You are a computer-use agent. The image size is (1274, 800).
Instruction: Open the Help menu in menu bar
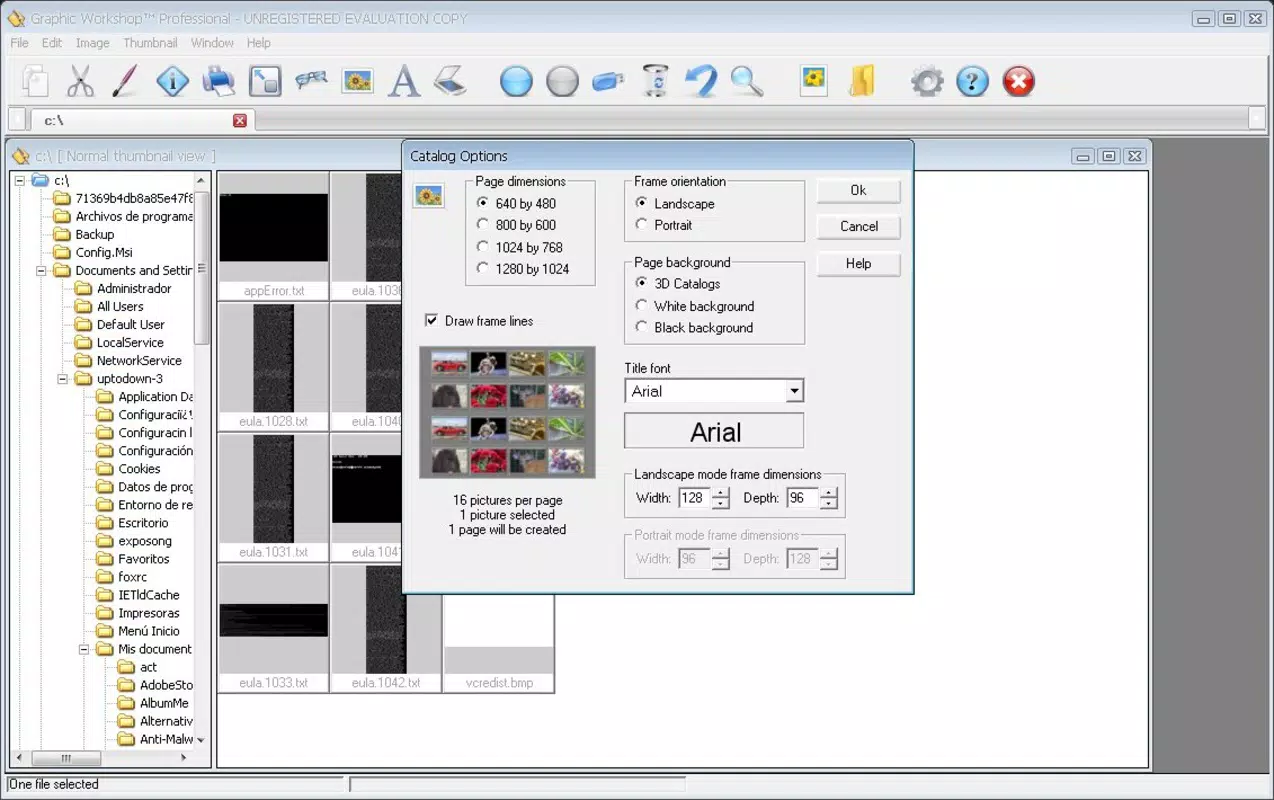(259, 43)
